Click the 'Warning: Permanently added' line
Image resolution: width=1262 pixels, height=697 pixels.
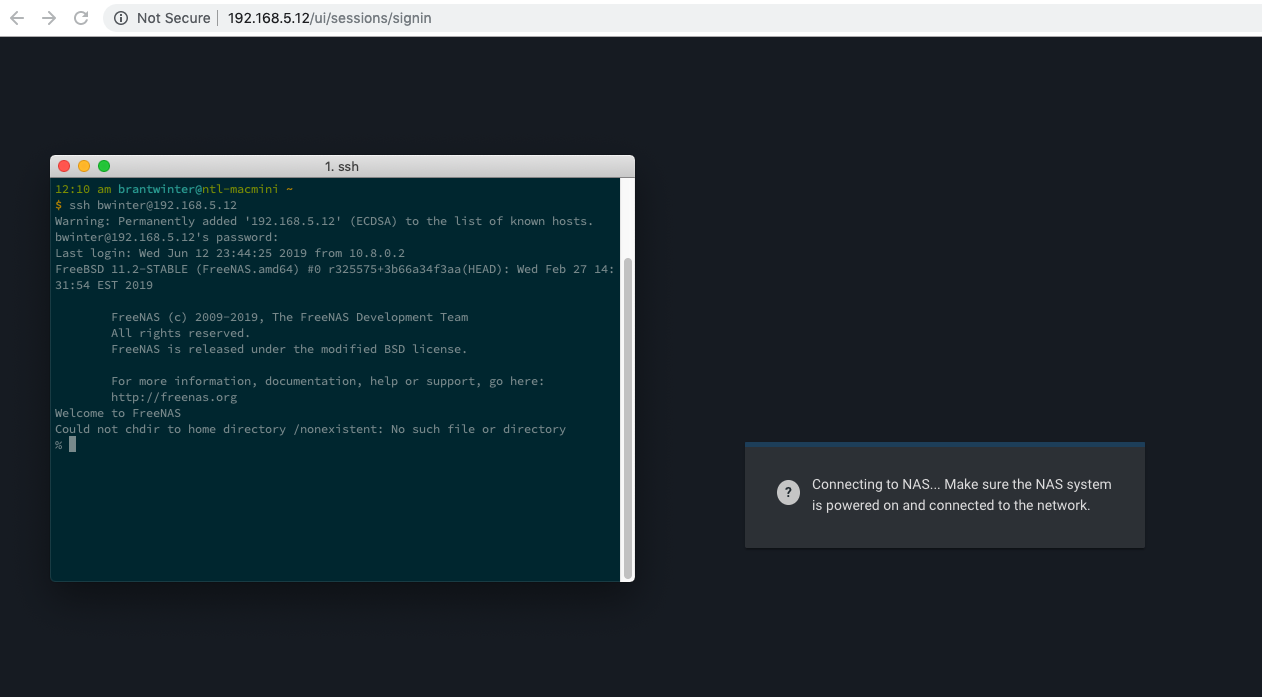pyautogui.click(x=324, y=221)
